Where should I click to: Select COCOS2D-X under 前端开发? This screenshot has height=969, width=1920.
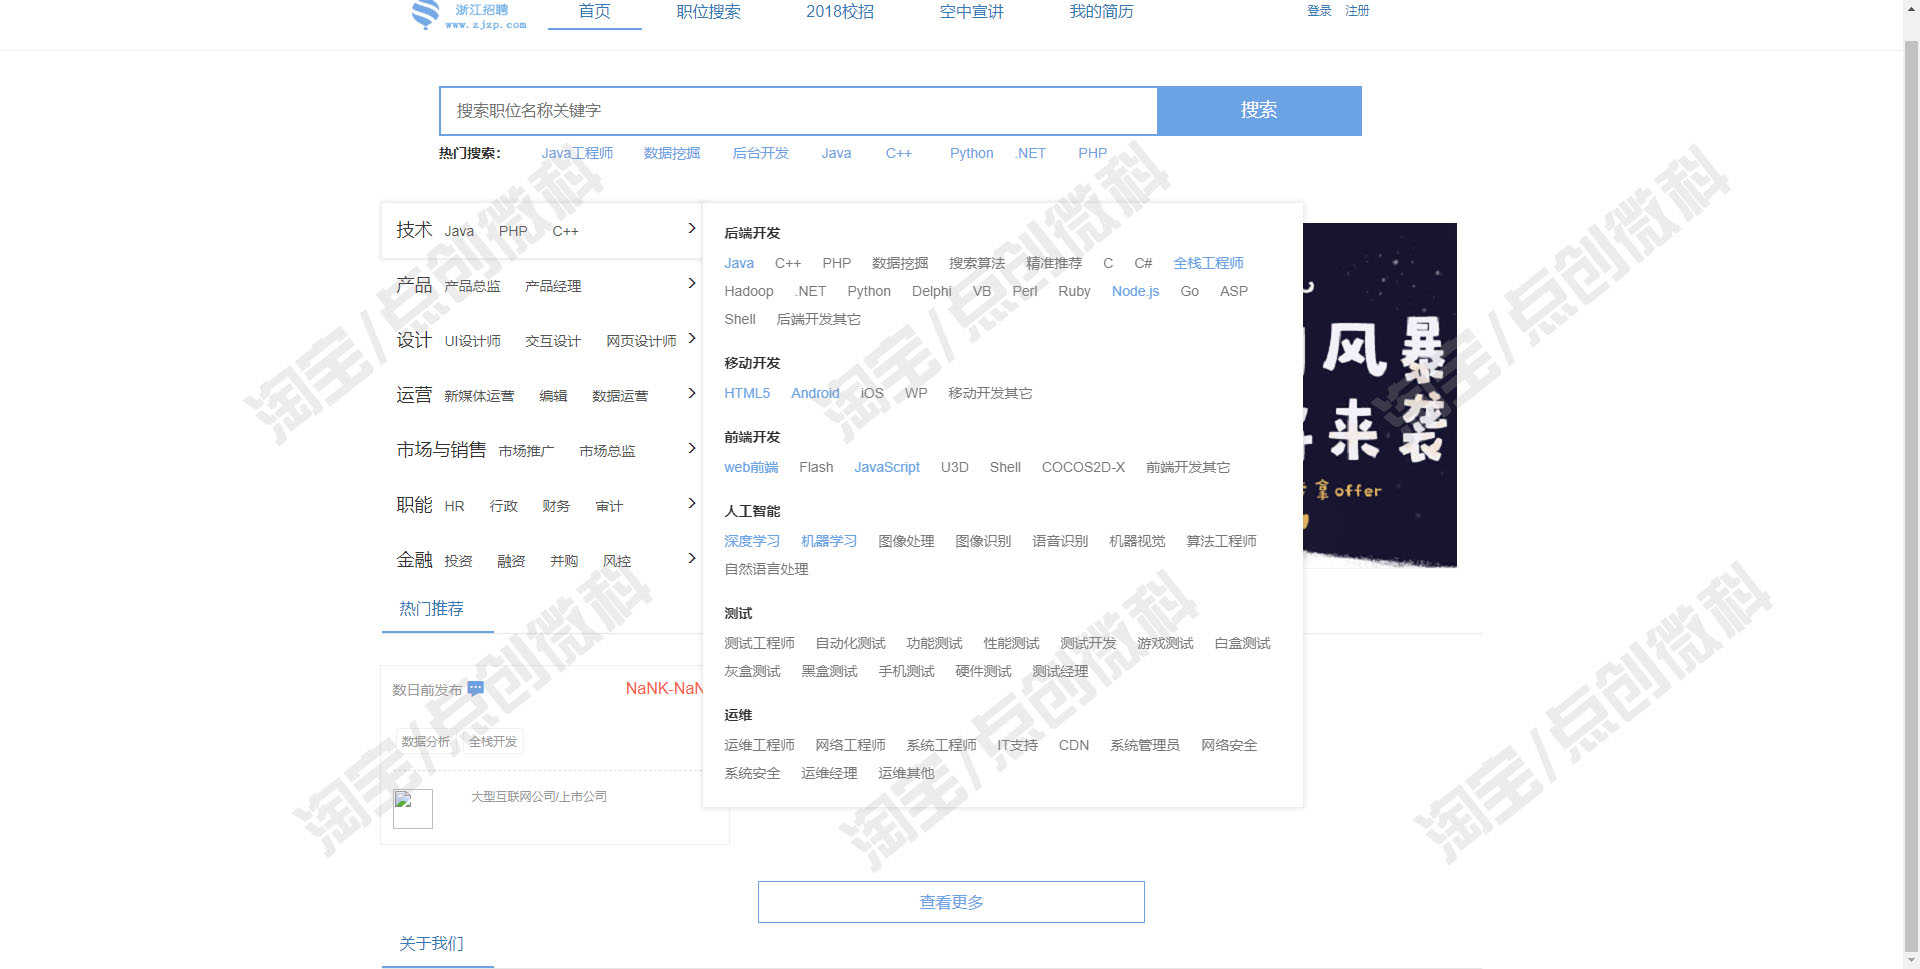point(1083,467)
